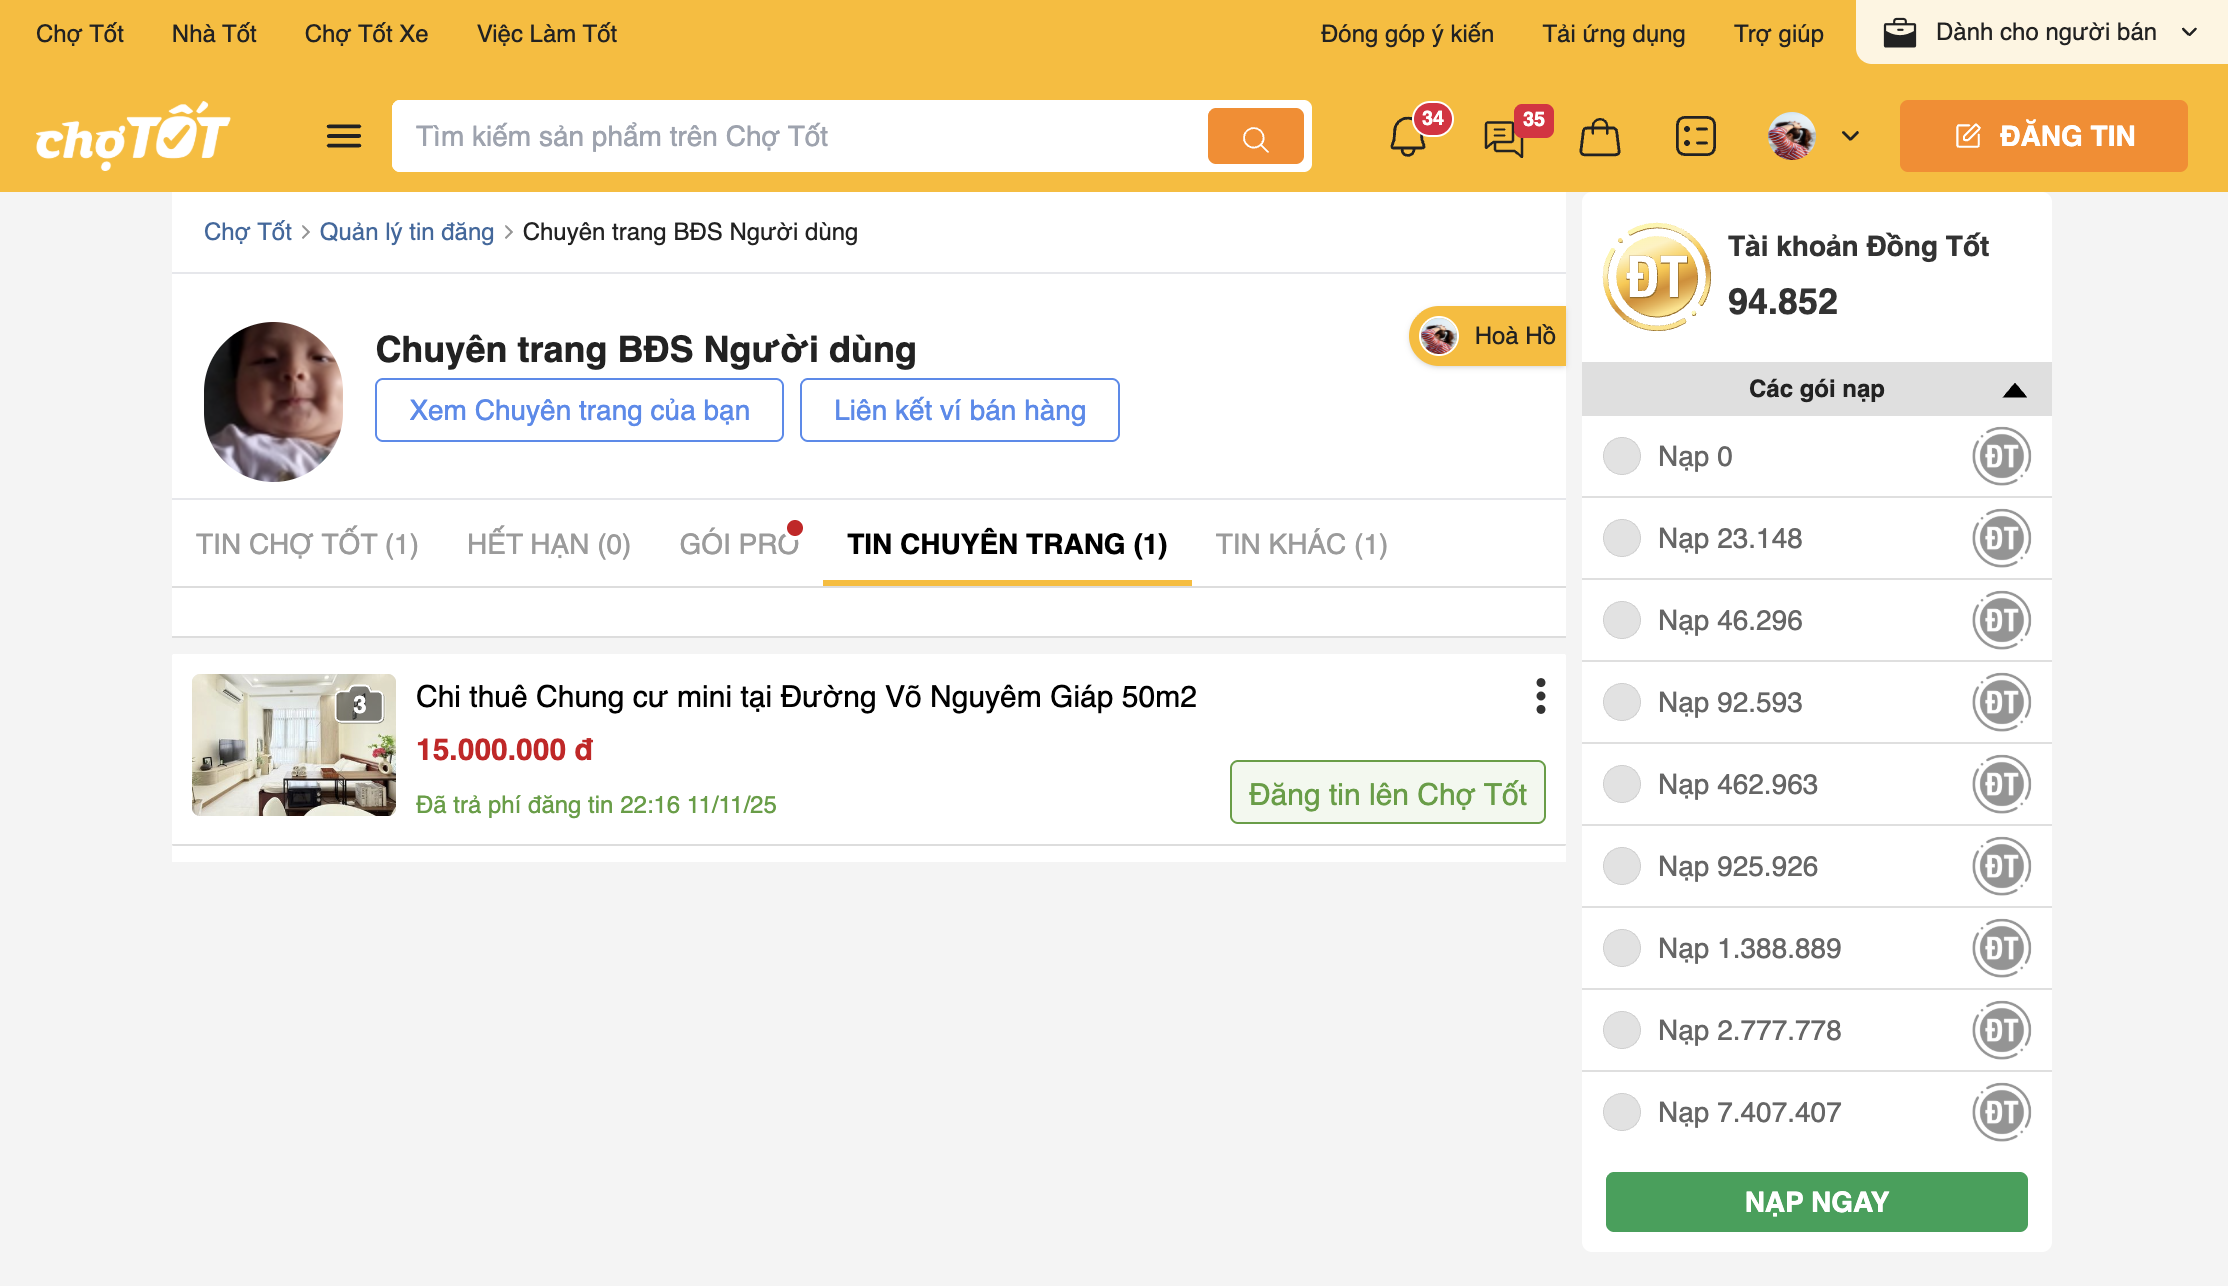Switch to the TIN CHỢ TỐT tab
This screenshot has width=2228, height=1286.
307,544
